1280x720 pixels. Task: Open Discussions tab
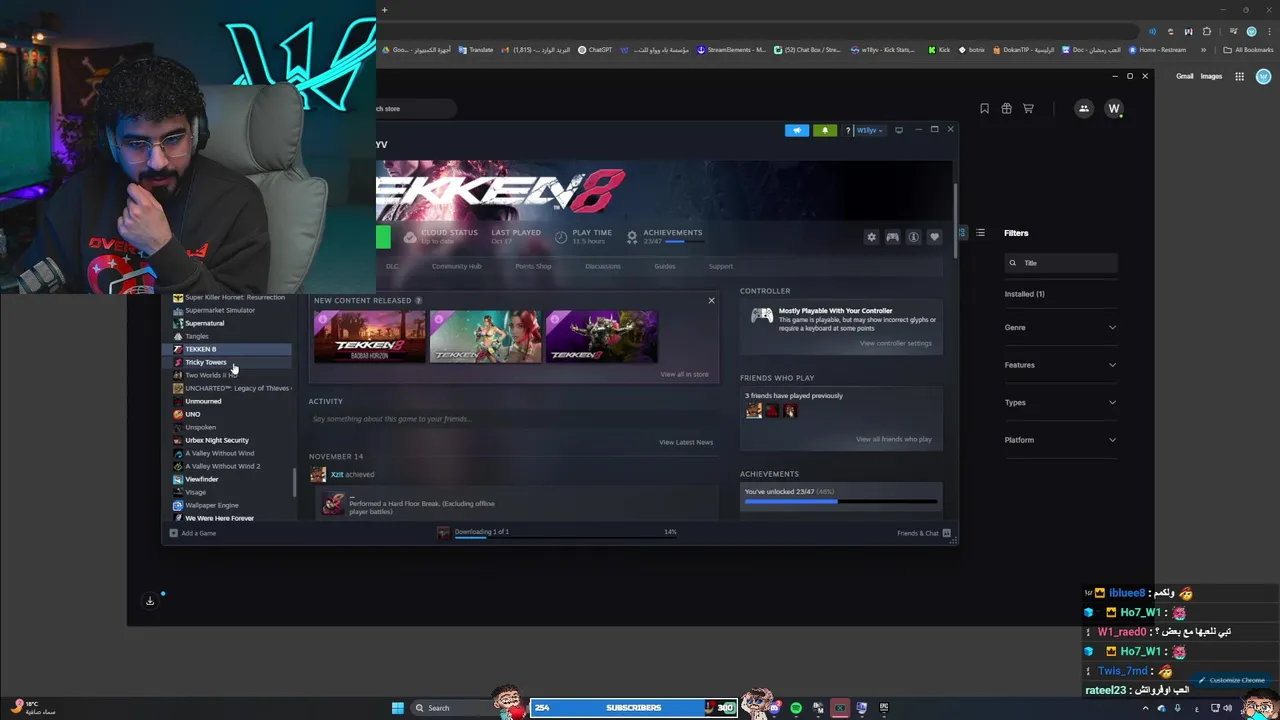(x=603, y=266)
